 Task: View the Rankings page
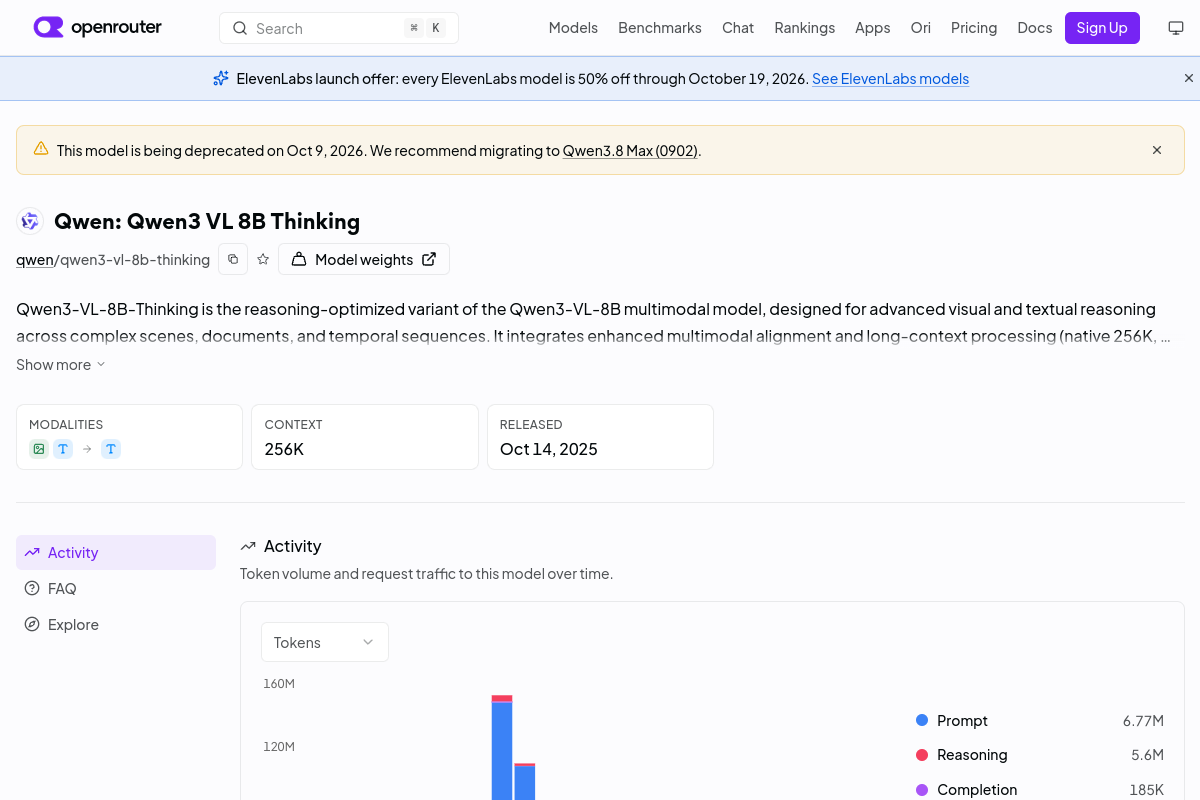click(x=805, y=28)
